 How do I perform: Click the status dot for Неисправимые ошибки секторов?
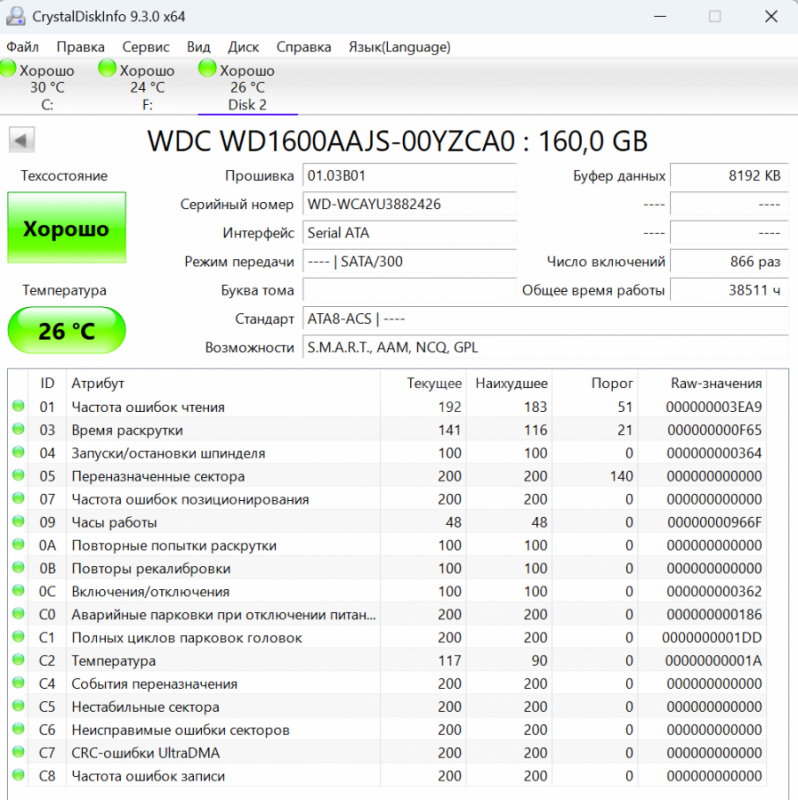[18, 729]
